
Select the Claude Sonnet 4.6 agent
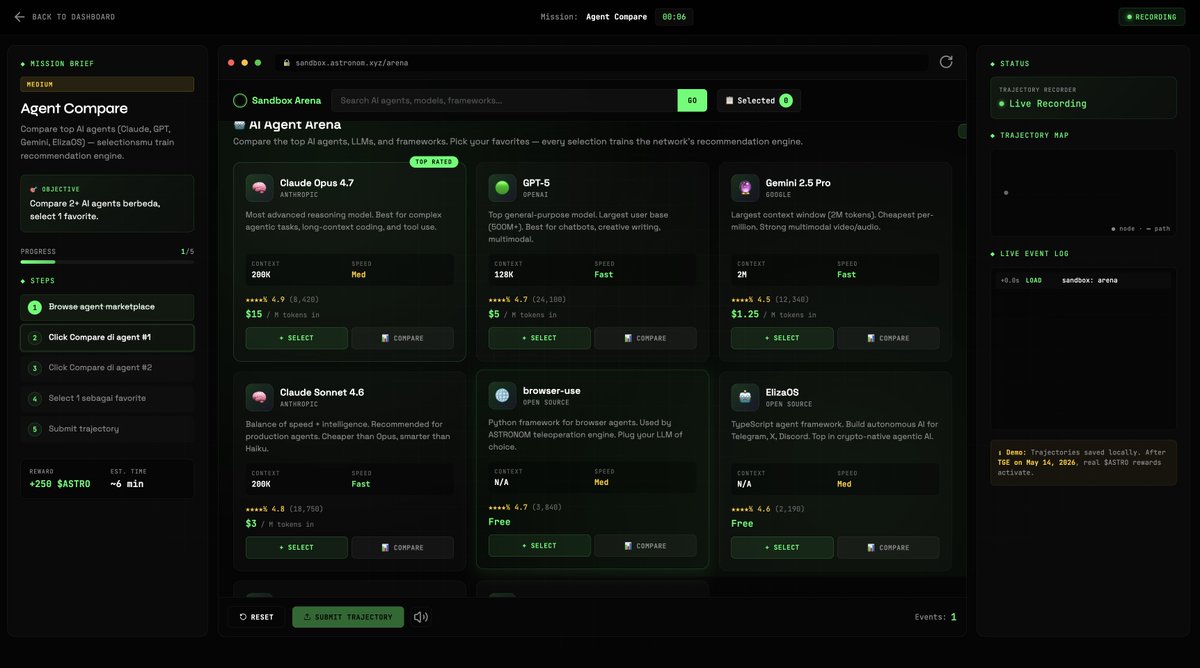click(297, 547)
